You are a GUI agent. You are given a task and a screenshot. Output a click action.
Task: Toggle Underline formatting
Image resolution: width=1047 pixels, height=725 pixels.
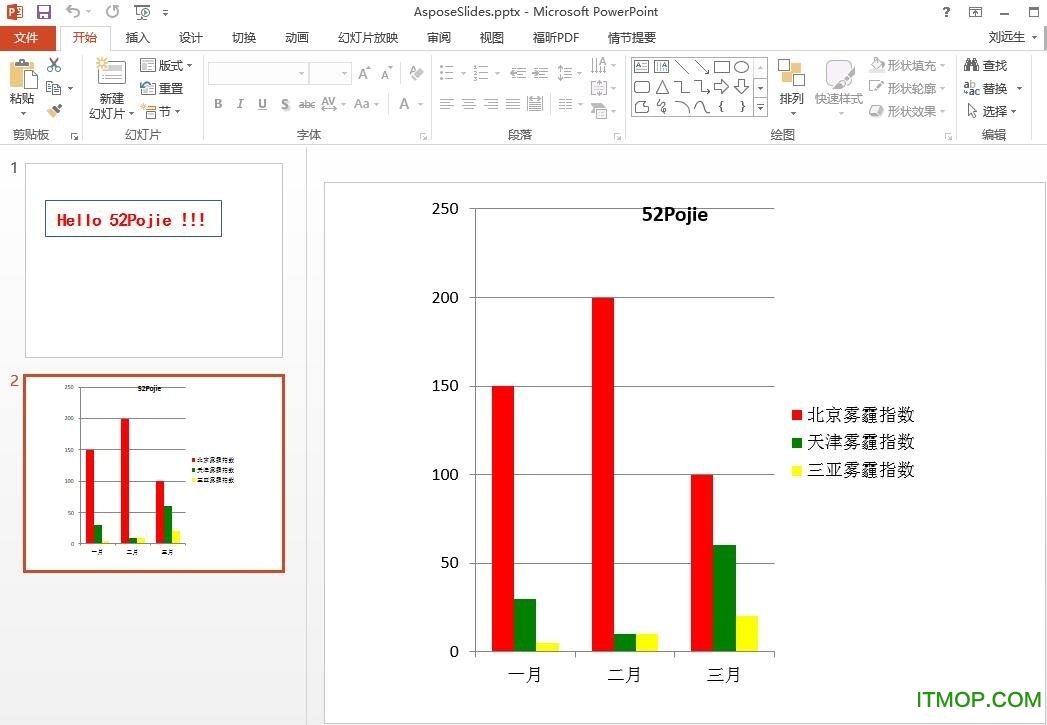(262, 104)
